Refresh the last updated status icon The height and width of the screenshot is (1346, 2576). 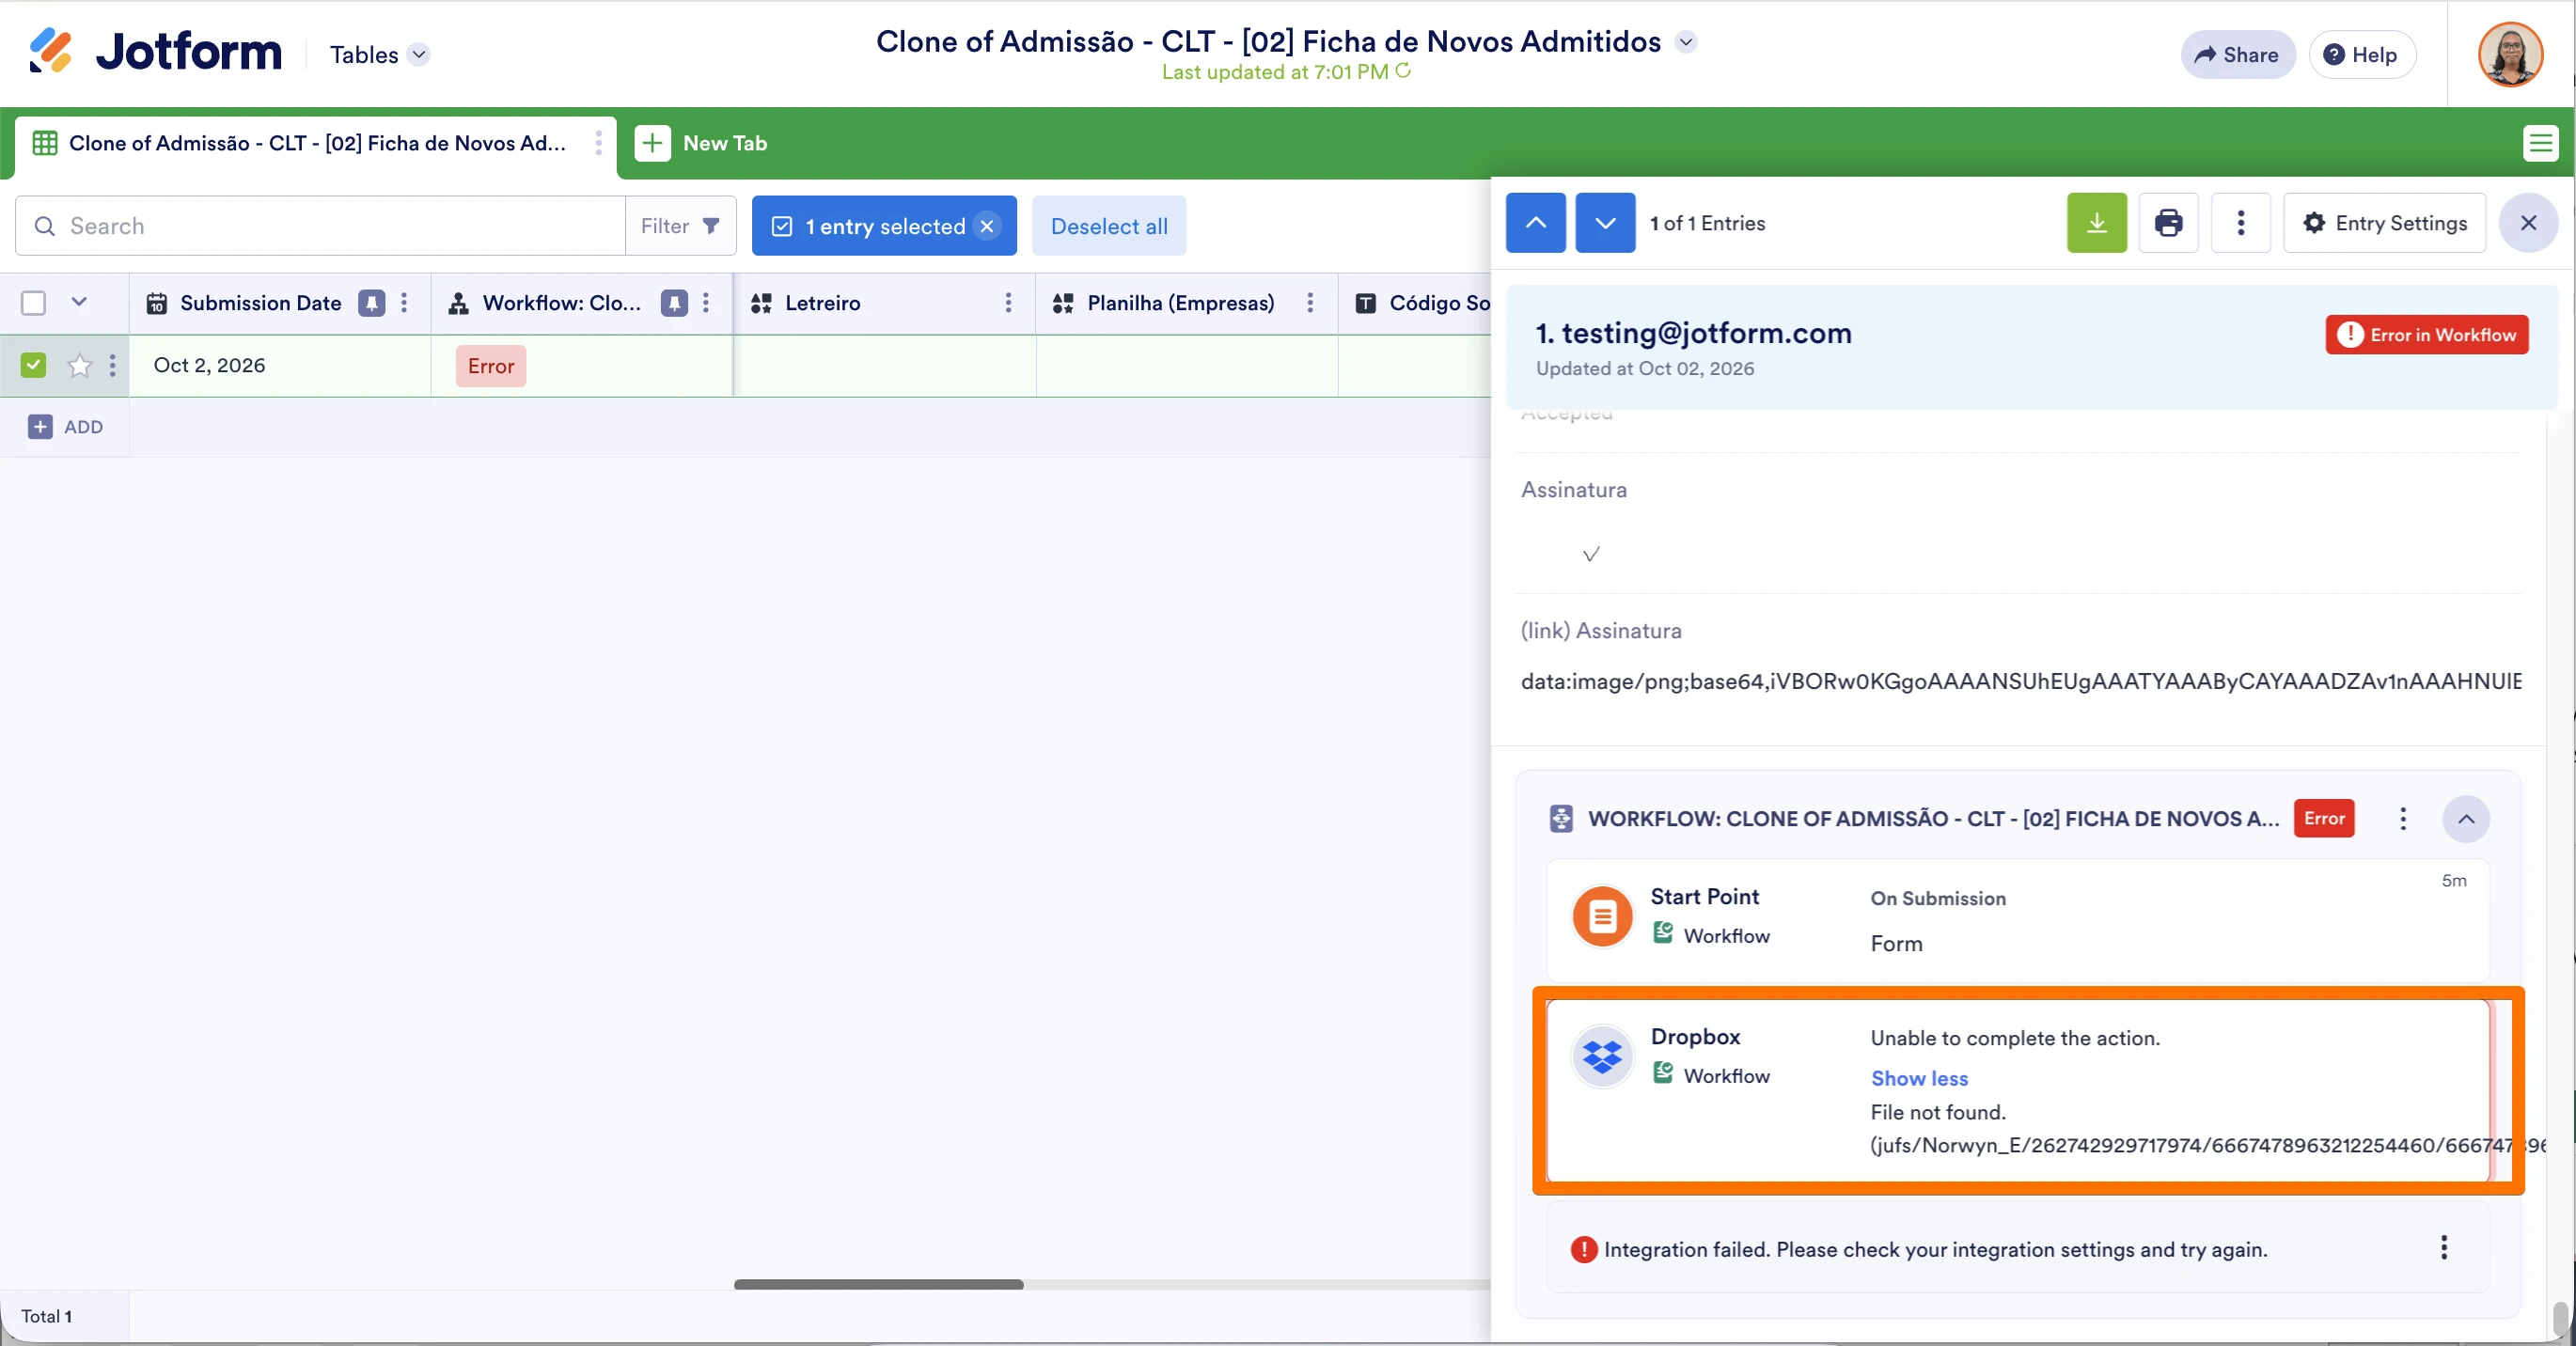[1403, 71]
